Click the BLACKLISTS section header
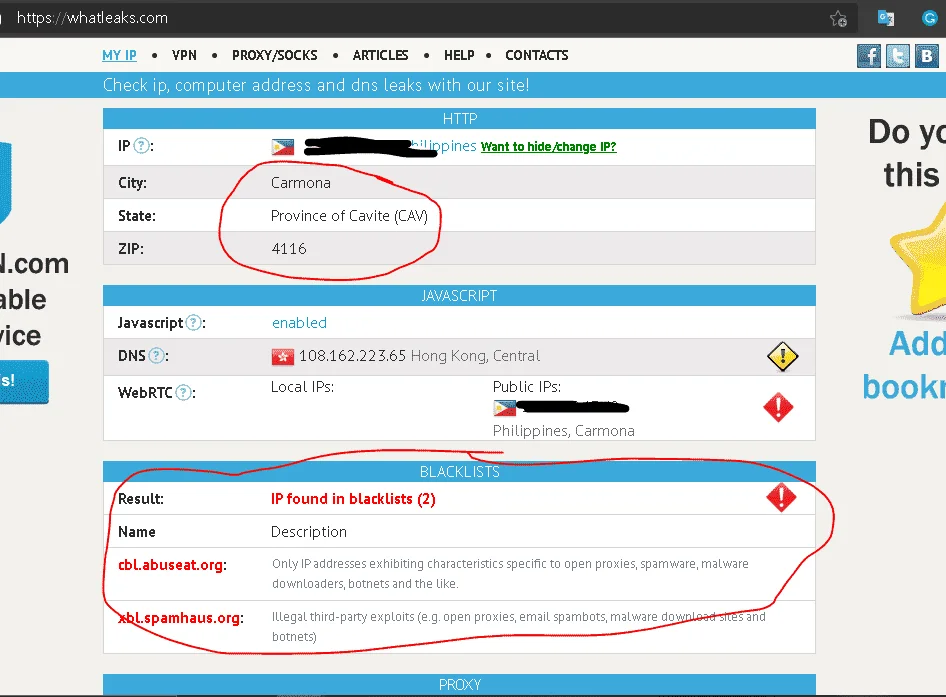946x697 pixels. [x=459, y=472]
